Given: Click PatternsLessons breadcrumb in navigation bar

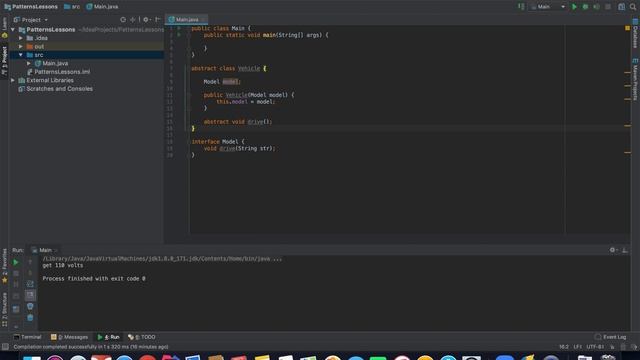Looking at the screenshot, I should 31,7.
